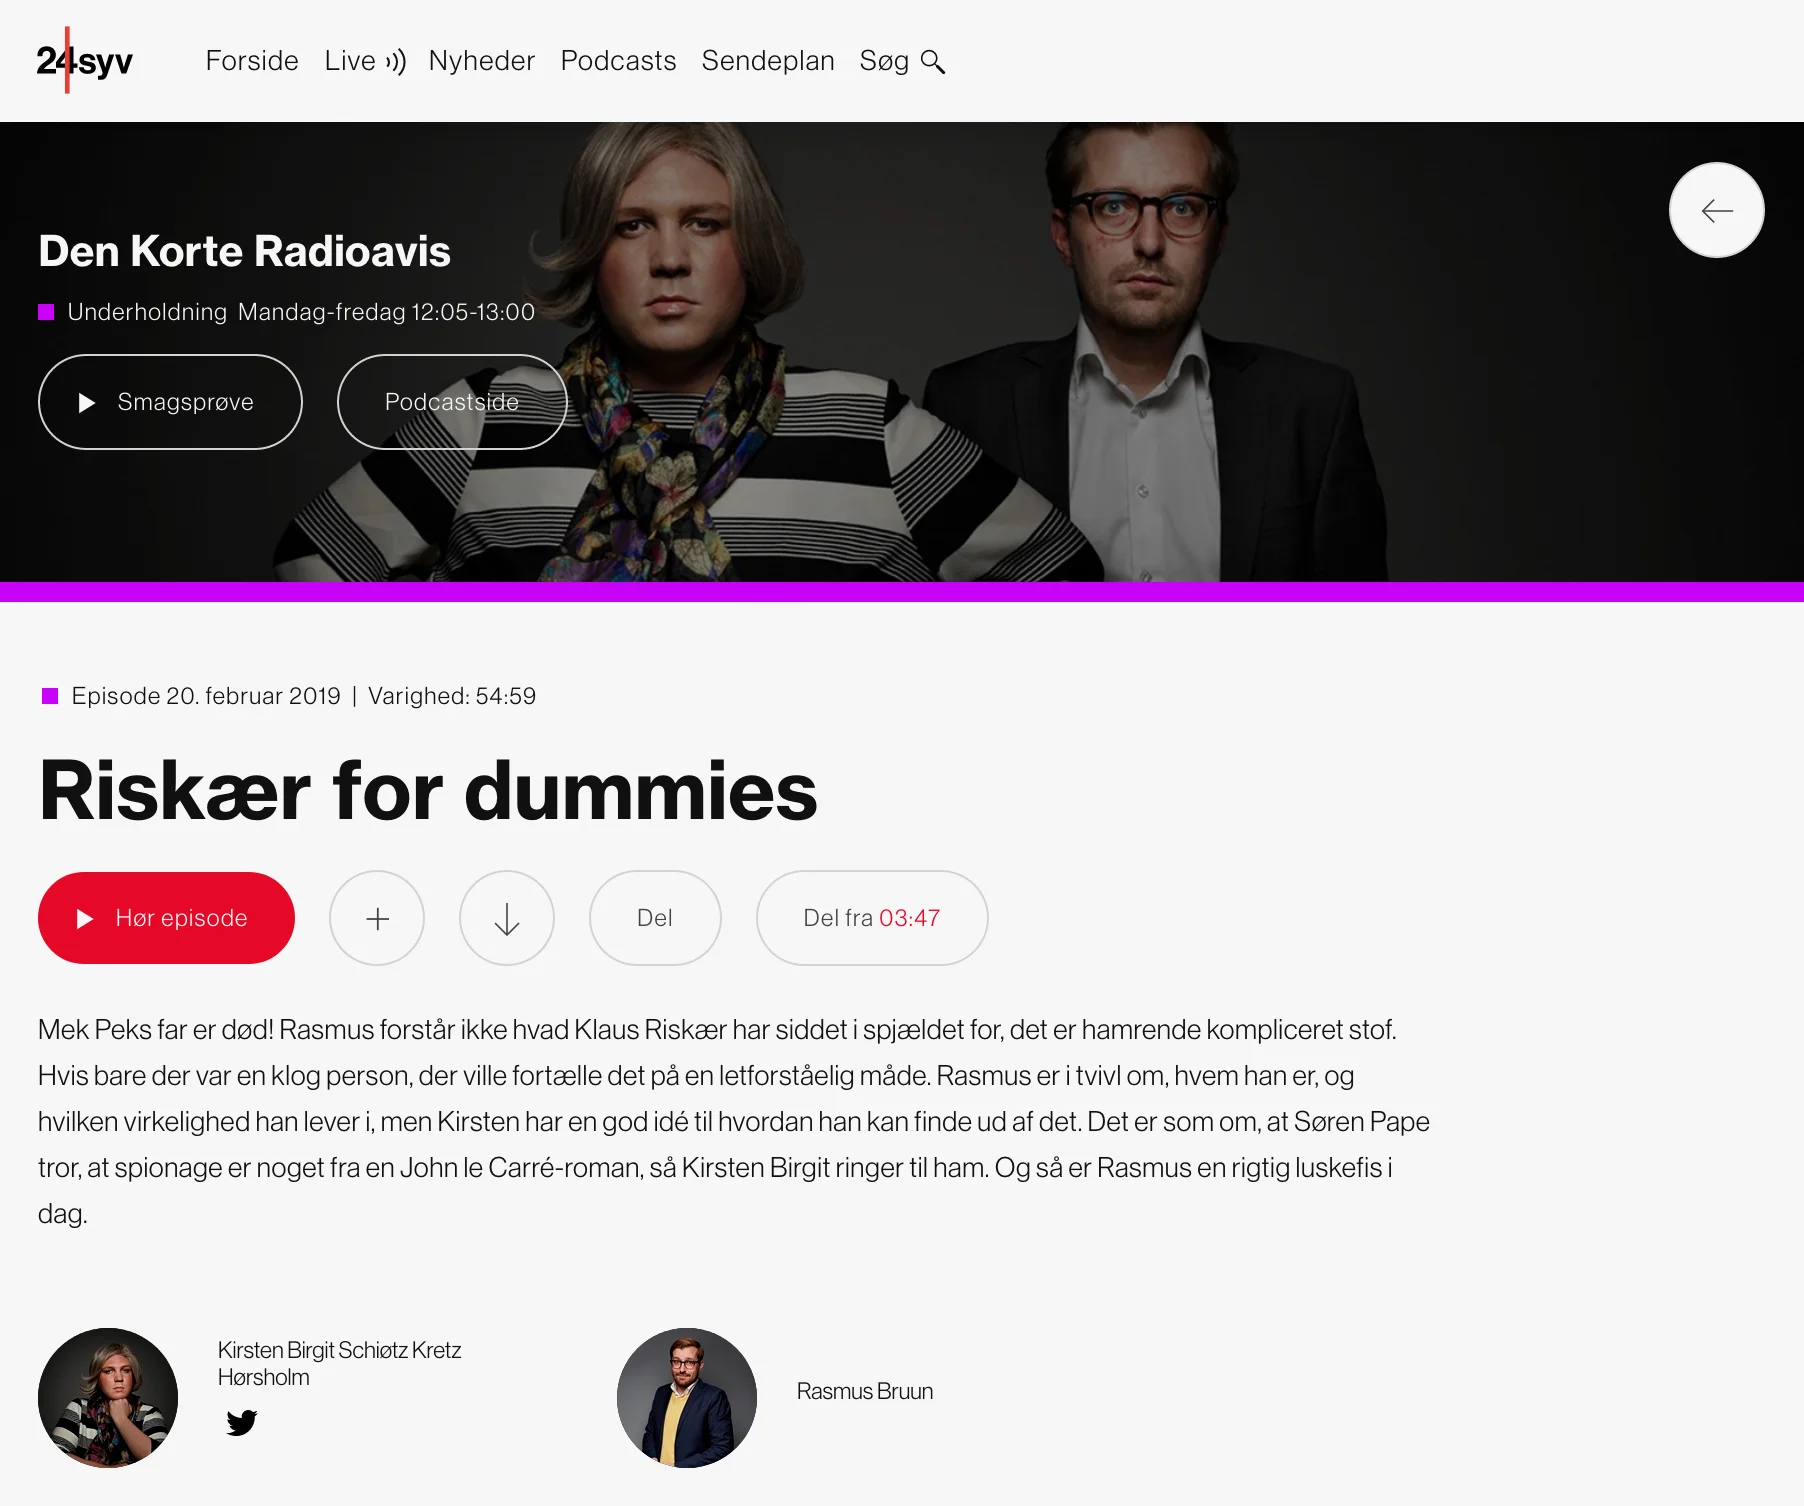Go to Nyheder in the navigation
The width and height of the screenshot is (1804, 1506).
(482, 61)
